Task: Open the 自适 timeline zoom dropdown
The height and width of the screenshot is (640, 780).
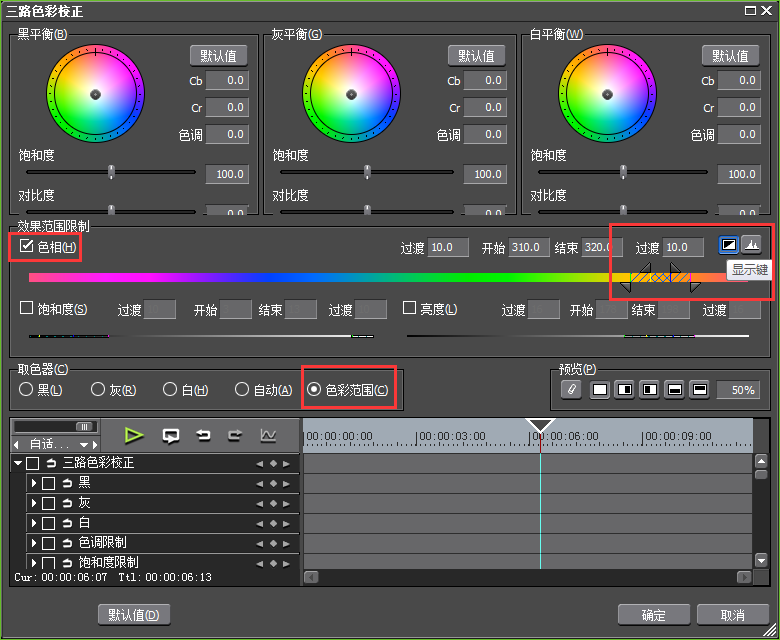Action: (84, 445)
